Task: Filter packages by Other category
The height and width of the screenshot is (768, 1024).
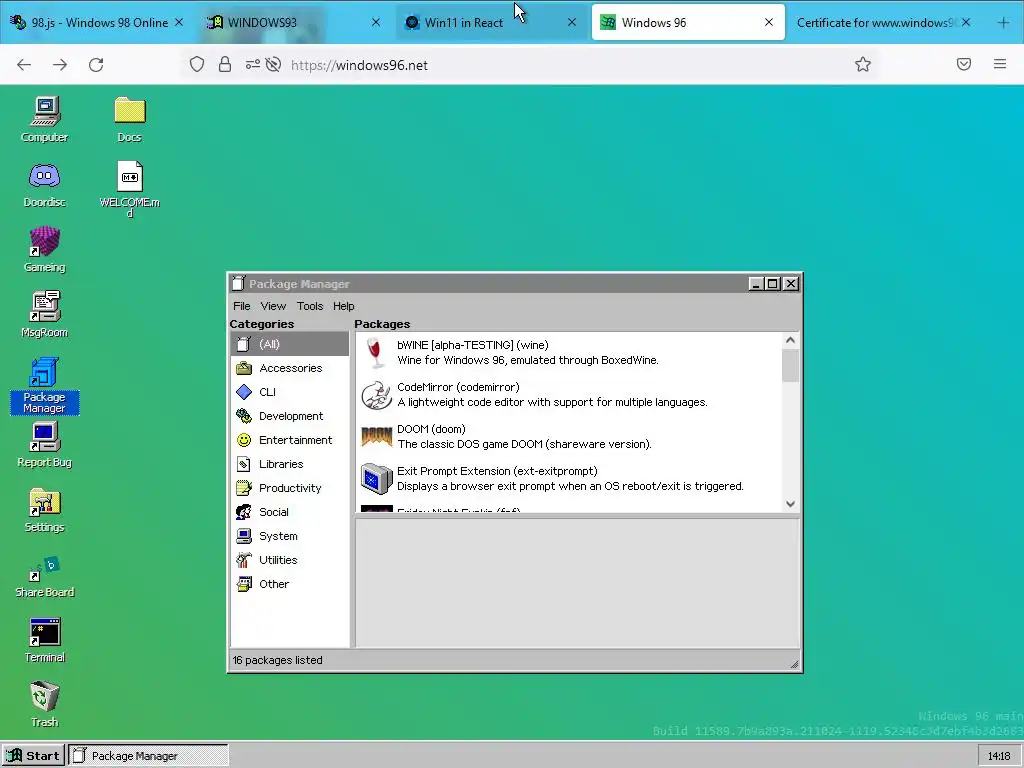Action: 290,584
